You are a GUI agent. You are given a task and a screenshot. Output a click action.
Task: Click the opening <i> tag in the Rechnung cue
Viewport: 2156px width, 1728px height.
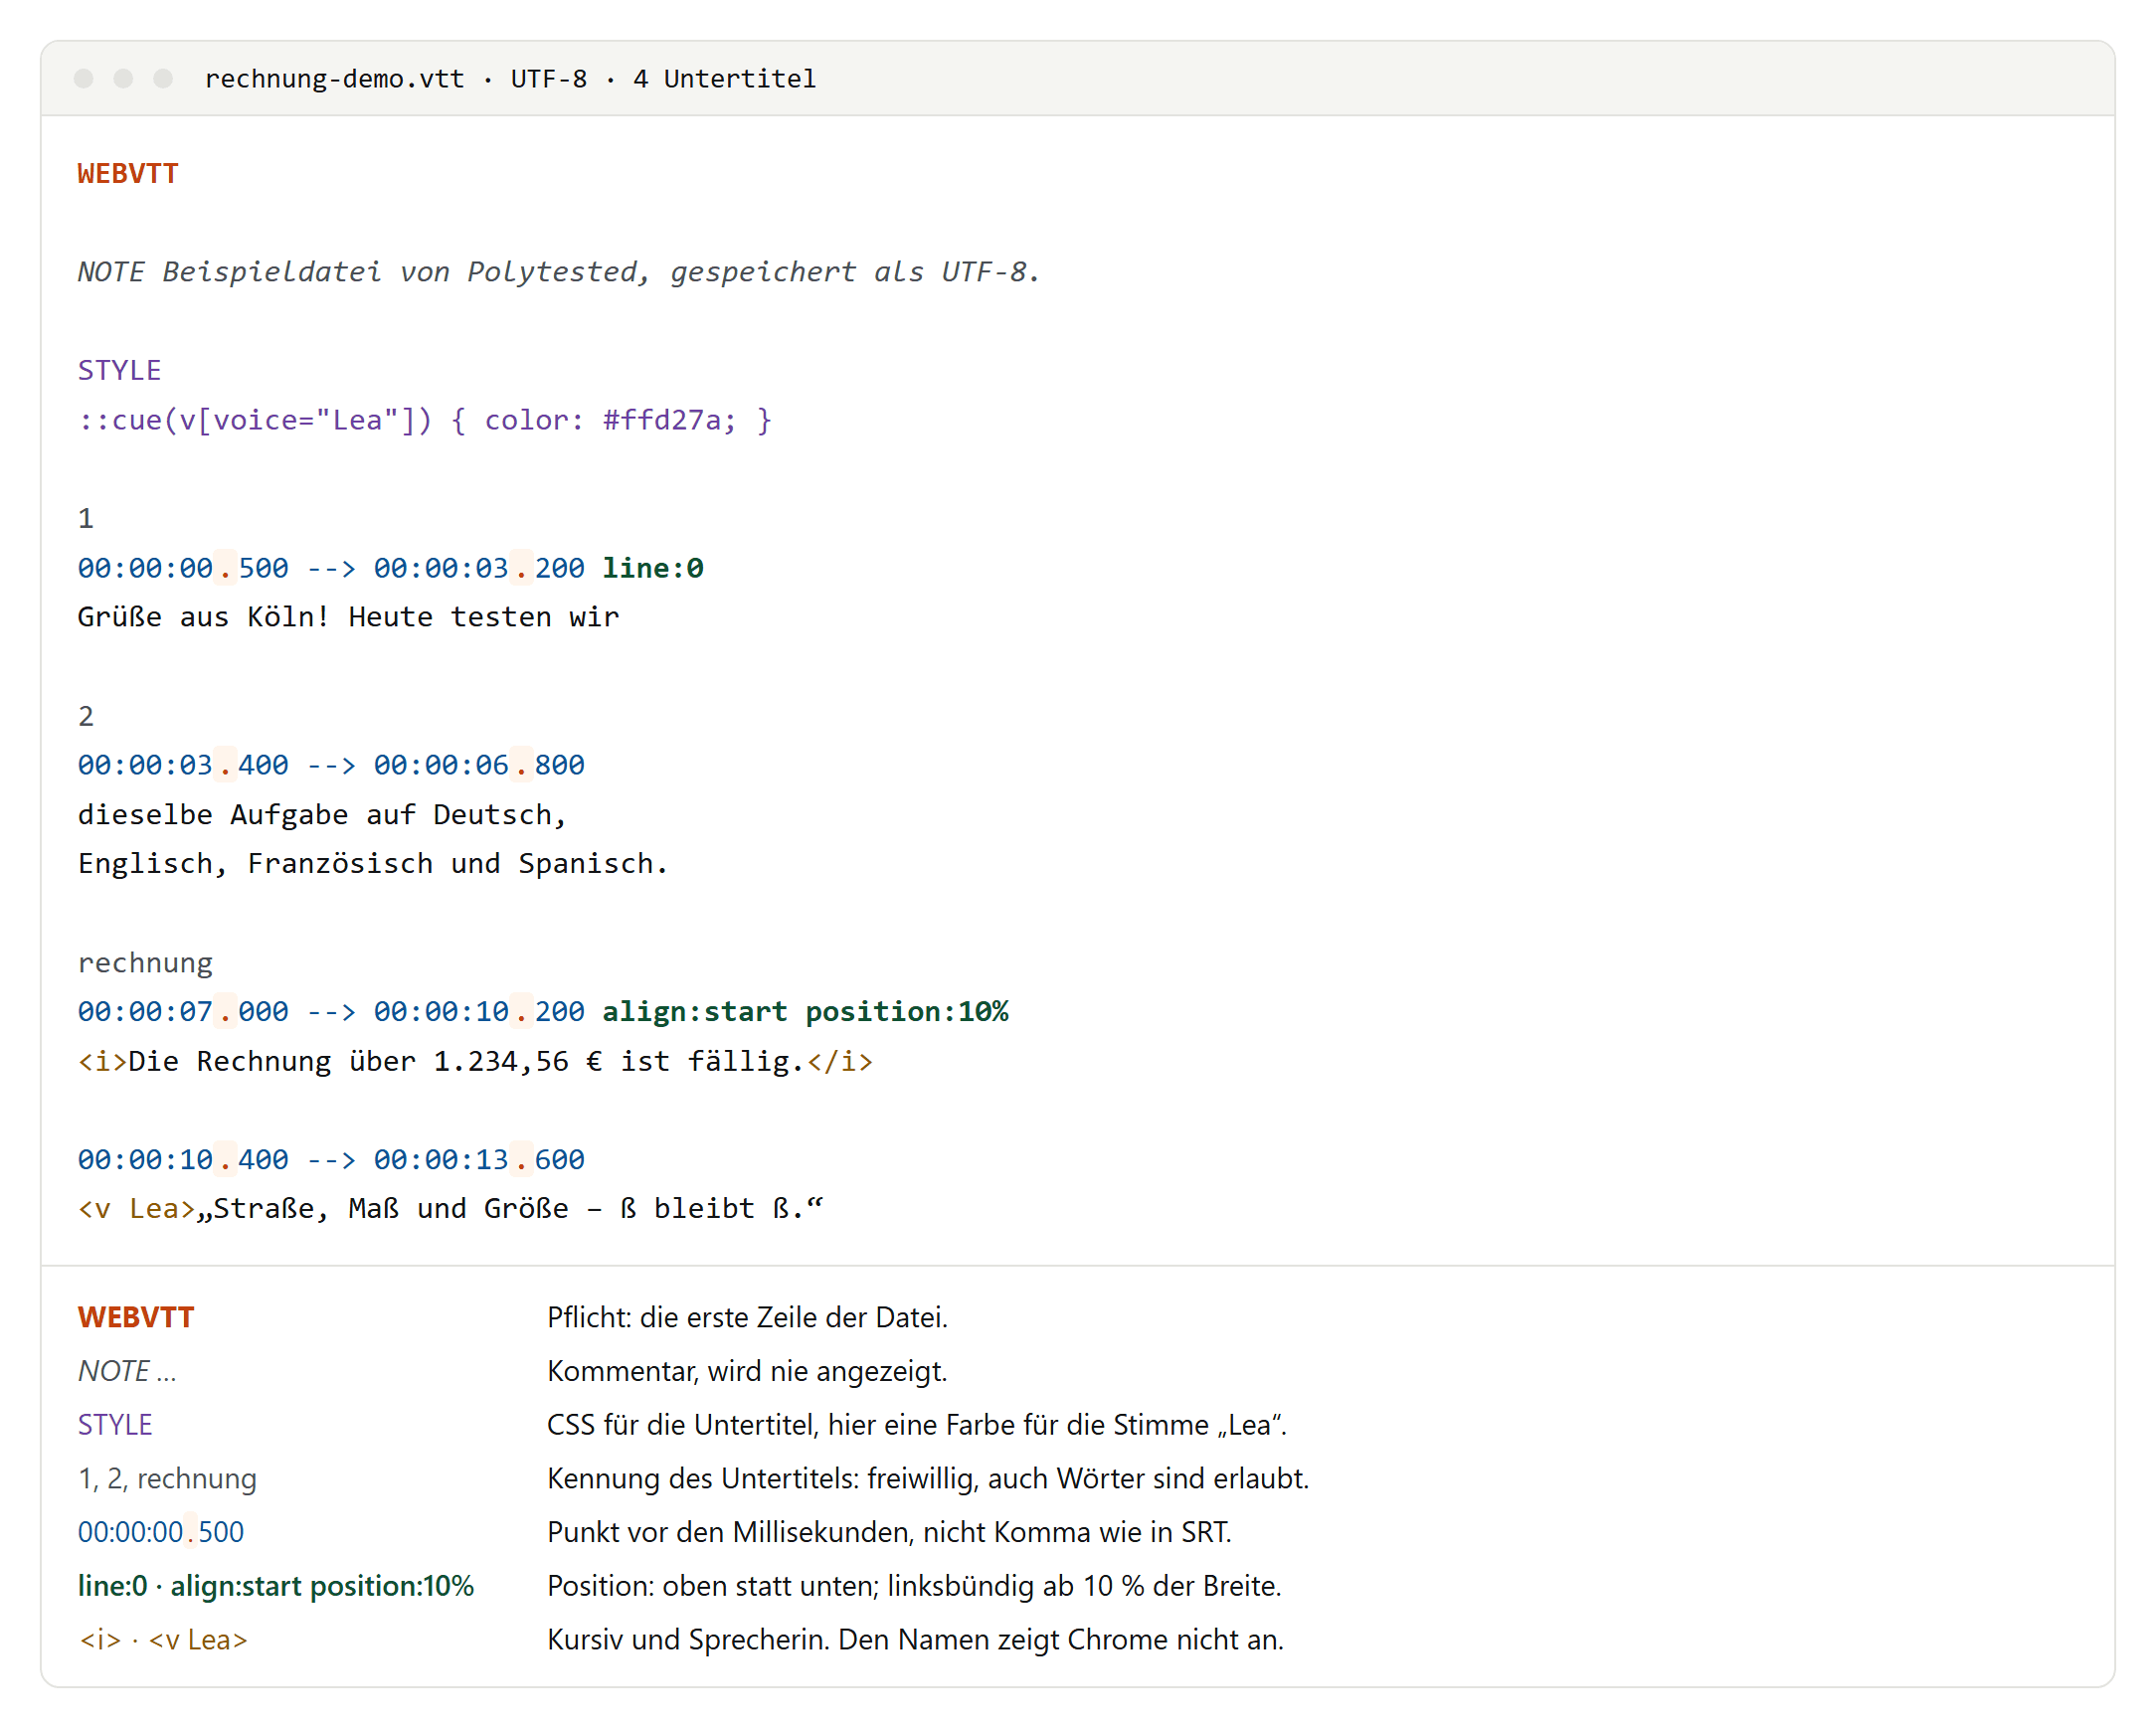click(102, 1061)
